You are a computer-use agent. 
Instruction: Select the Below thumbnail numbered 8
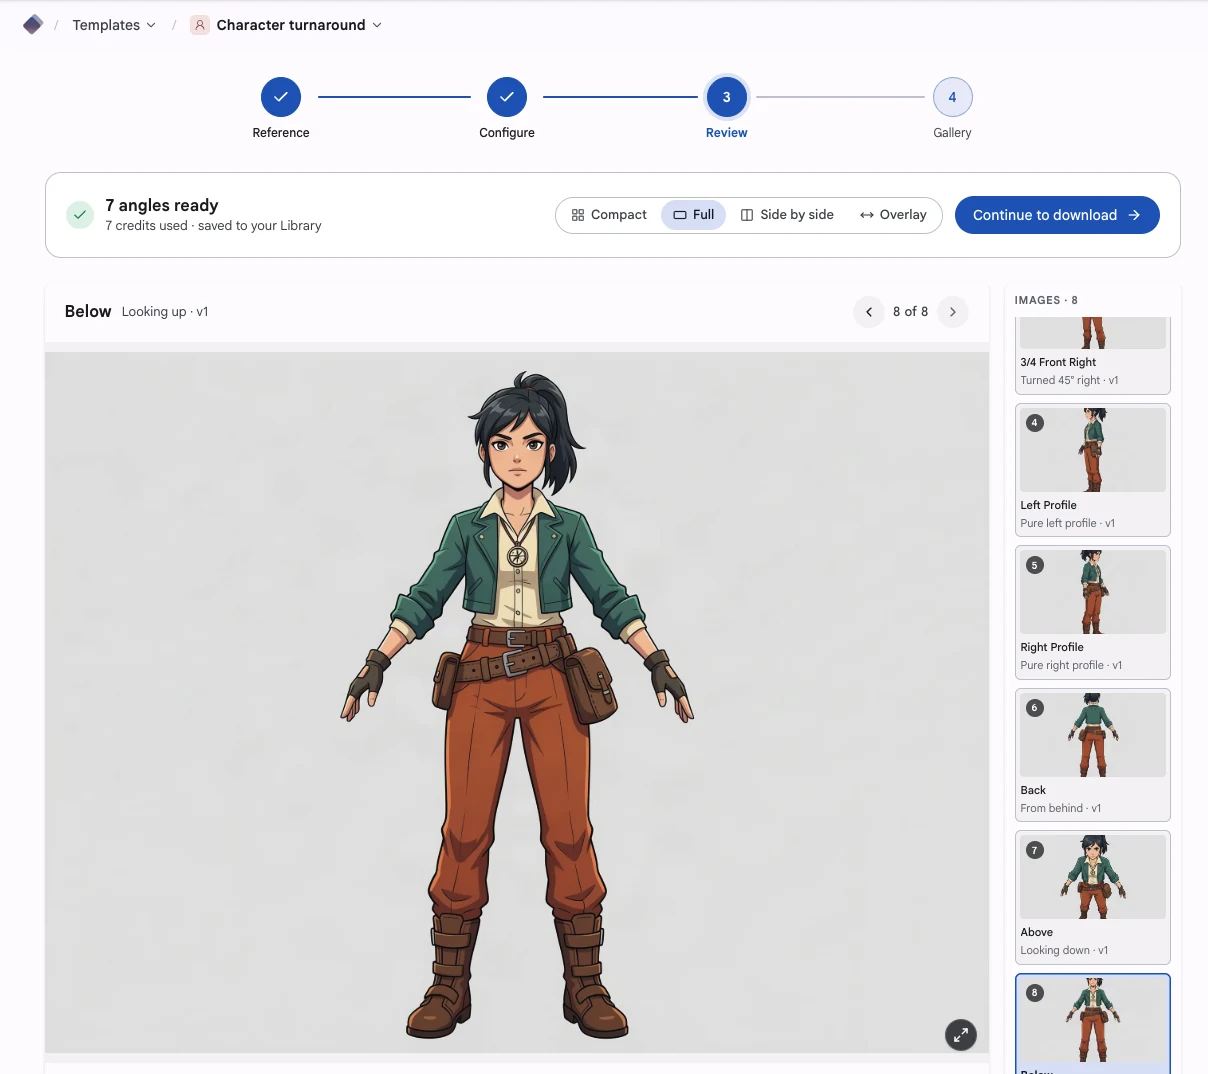1092,1024
